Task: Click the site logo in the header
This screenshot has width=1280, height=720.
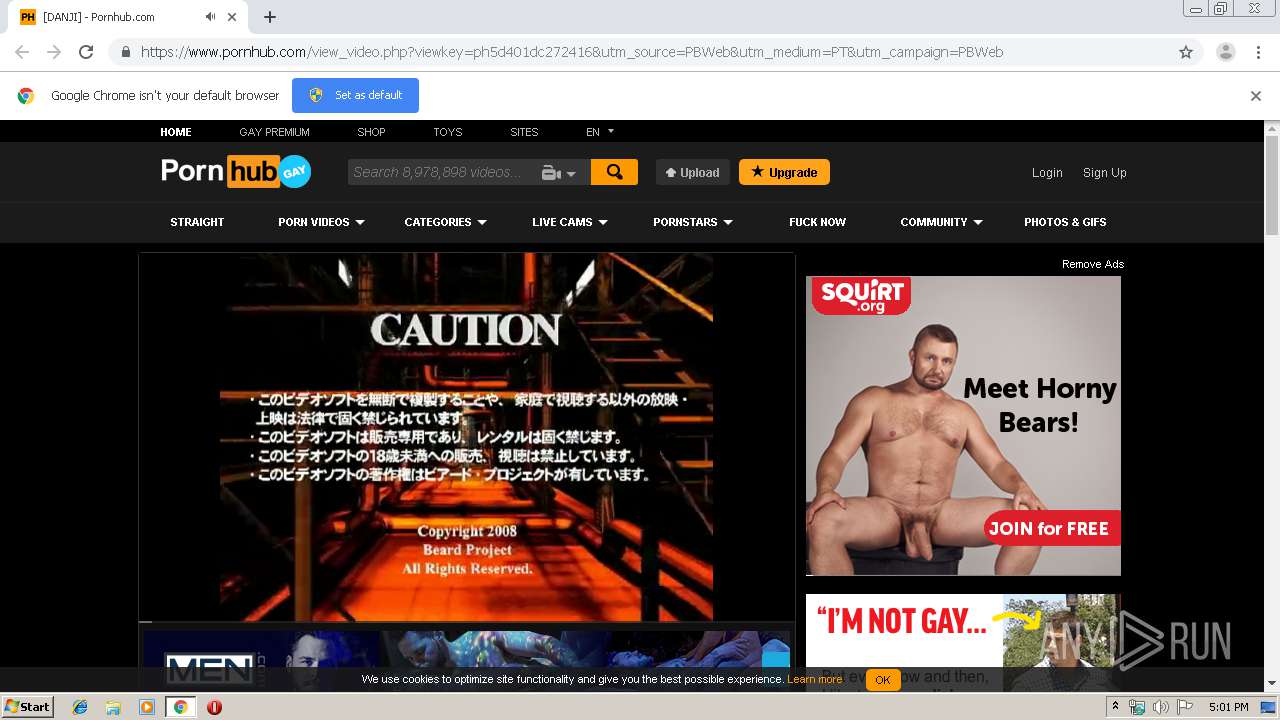Action: [236, 171]
